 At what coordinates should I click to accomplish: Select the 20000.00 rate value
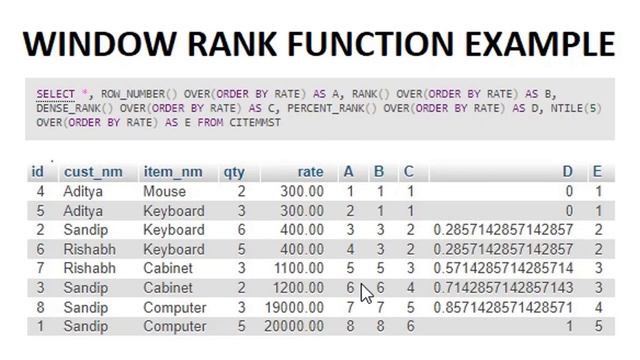point(294,327)
